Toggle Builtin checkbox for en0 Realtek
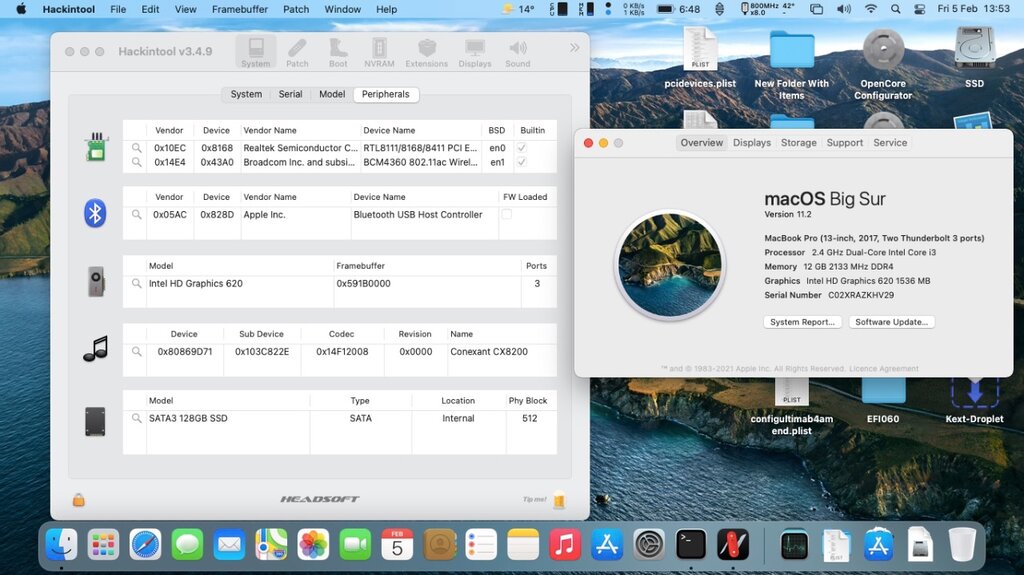This screenshot has height=575, width=1024. (x=521, y=148)
